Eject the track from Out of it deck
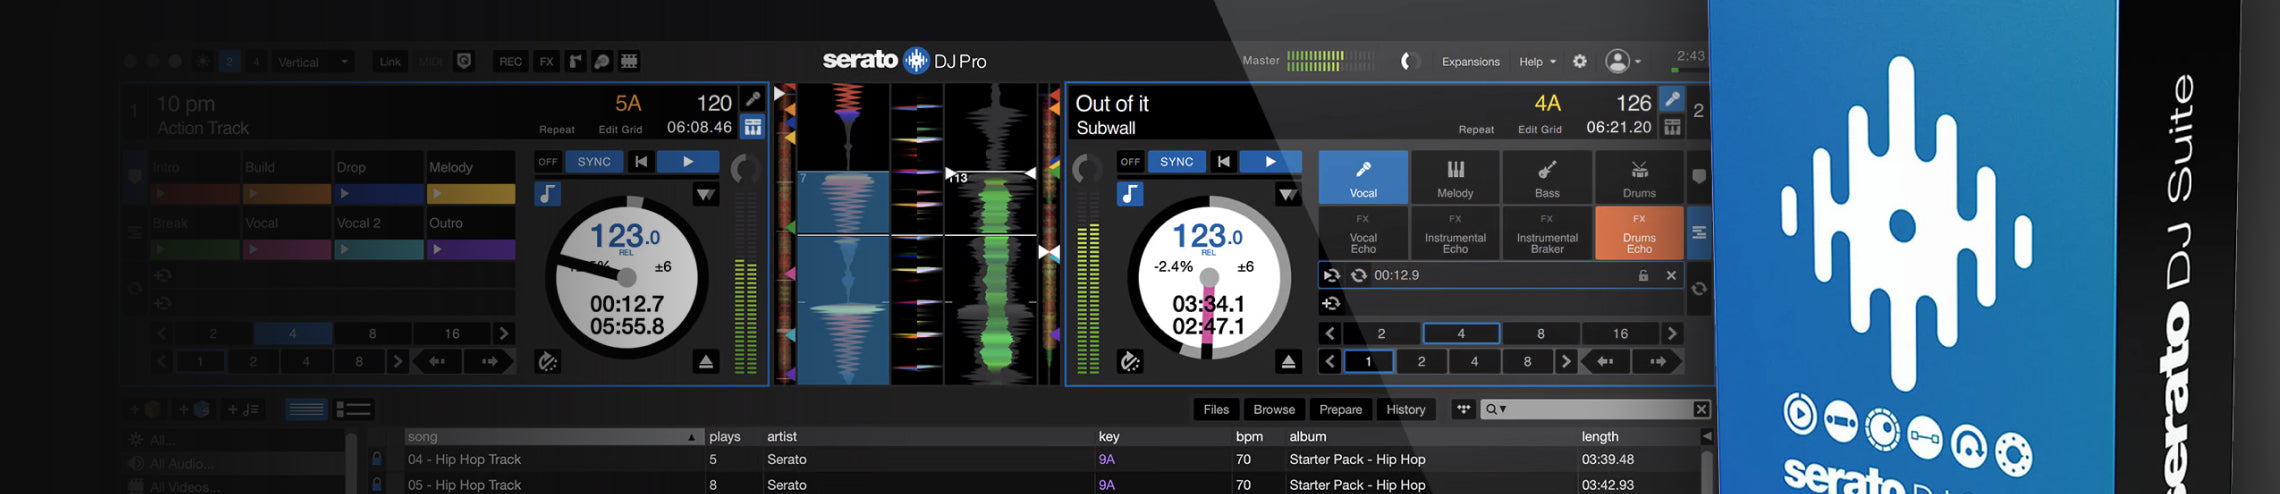Image resolution: width=2280 pixels, height=494 pixels. pos(1288,362)
